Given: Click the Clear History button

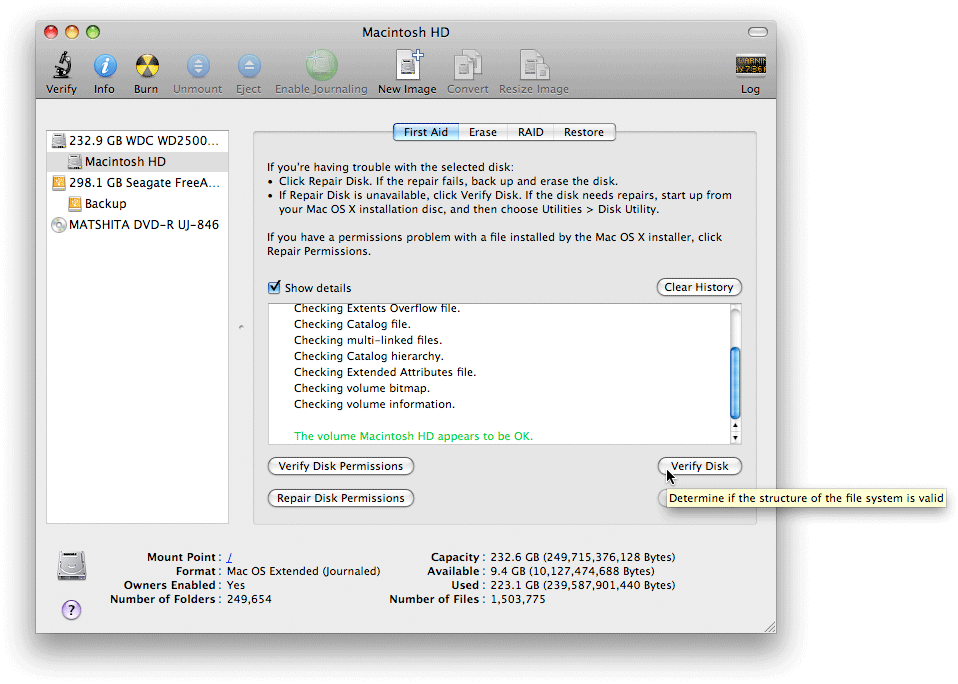Looking at the screenshot, I should (x=699, y=287).
